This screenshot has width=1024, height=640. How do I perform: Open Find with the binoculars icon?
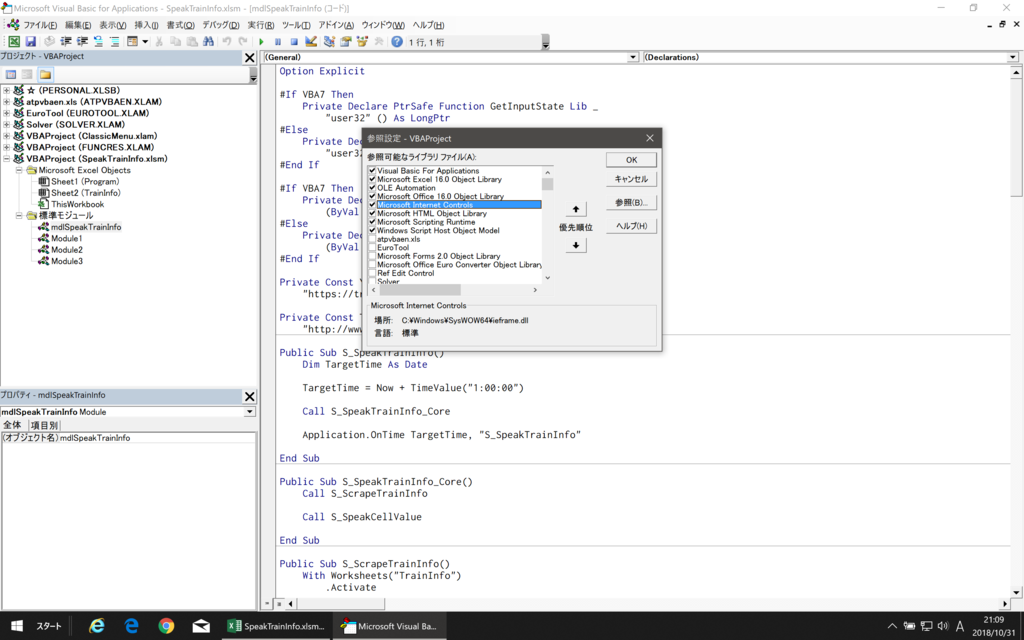coord(208,42)
